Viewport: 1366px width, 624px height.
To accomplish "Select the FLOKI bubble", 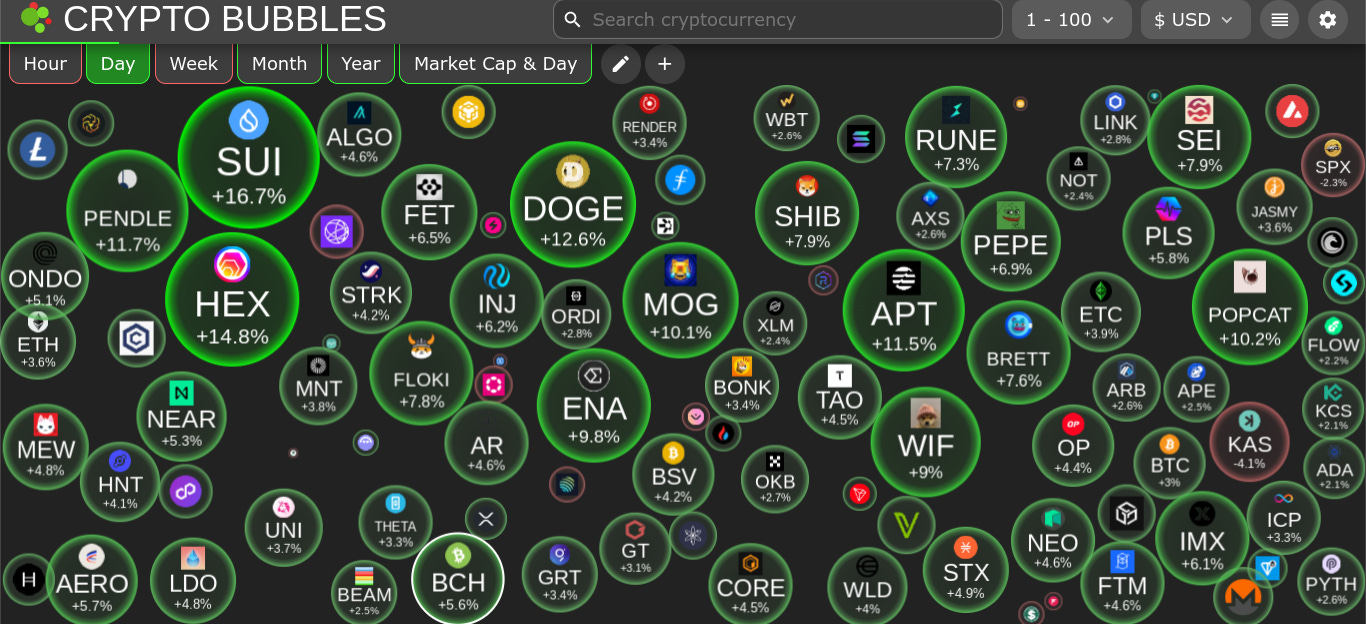I will 422,373.
